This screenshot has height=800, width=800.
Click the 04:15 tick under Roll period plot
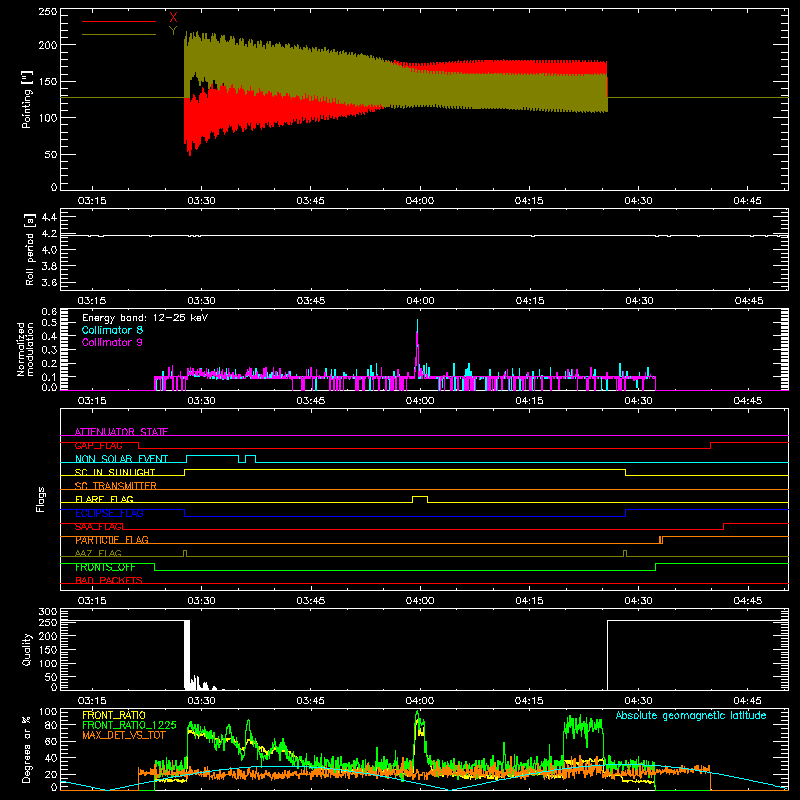530,301
